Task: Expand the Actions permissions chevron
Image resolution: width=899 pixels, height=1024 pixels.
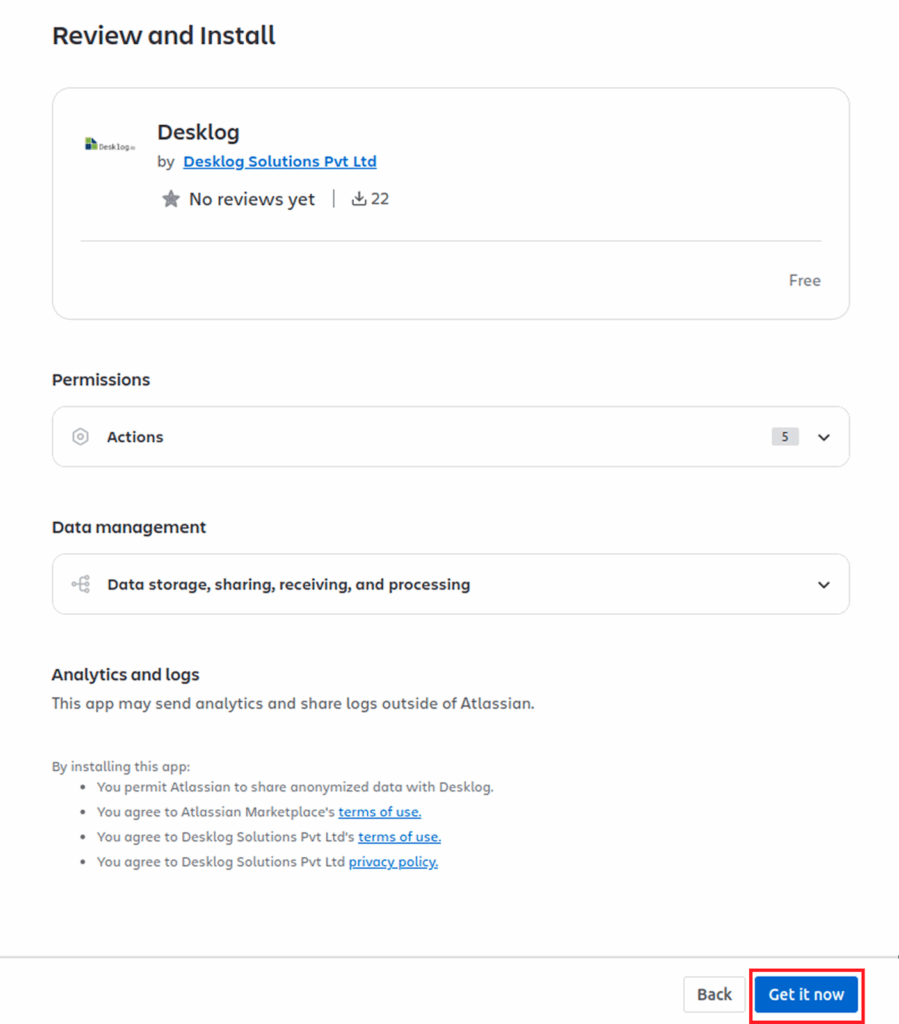Action: (x=824, y=437)
